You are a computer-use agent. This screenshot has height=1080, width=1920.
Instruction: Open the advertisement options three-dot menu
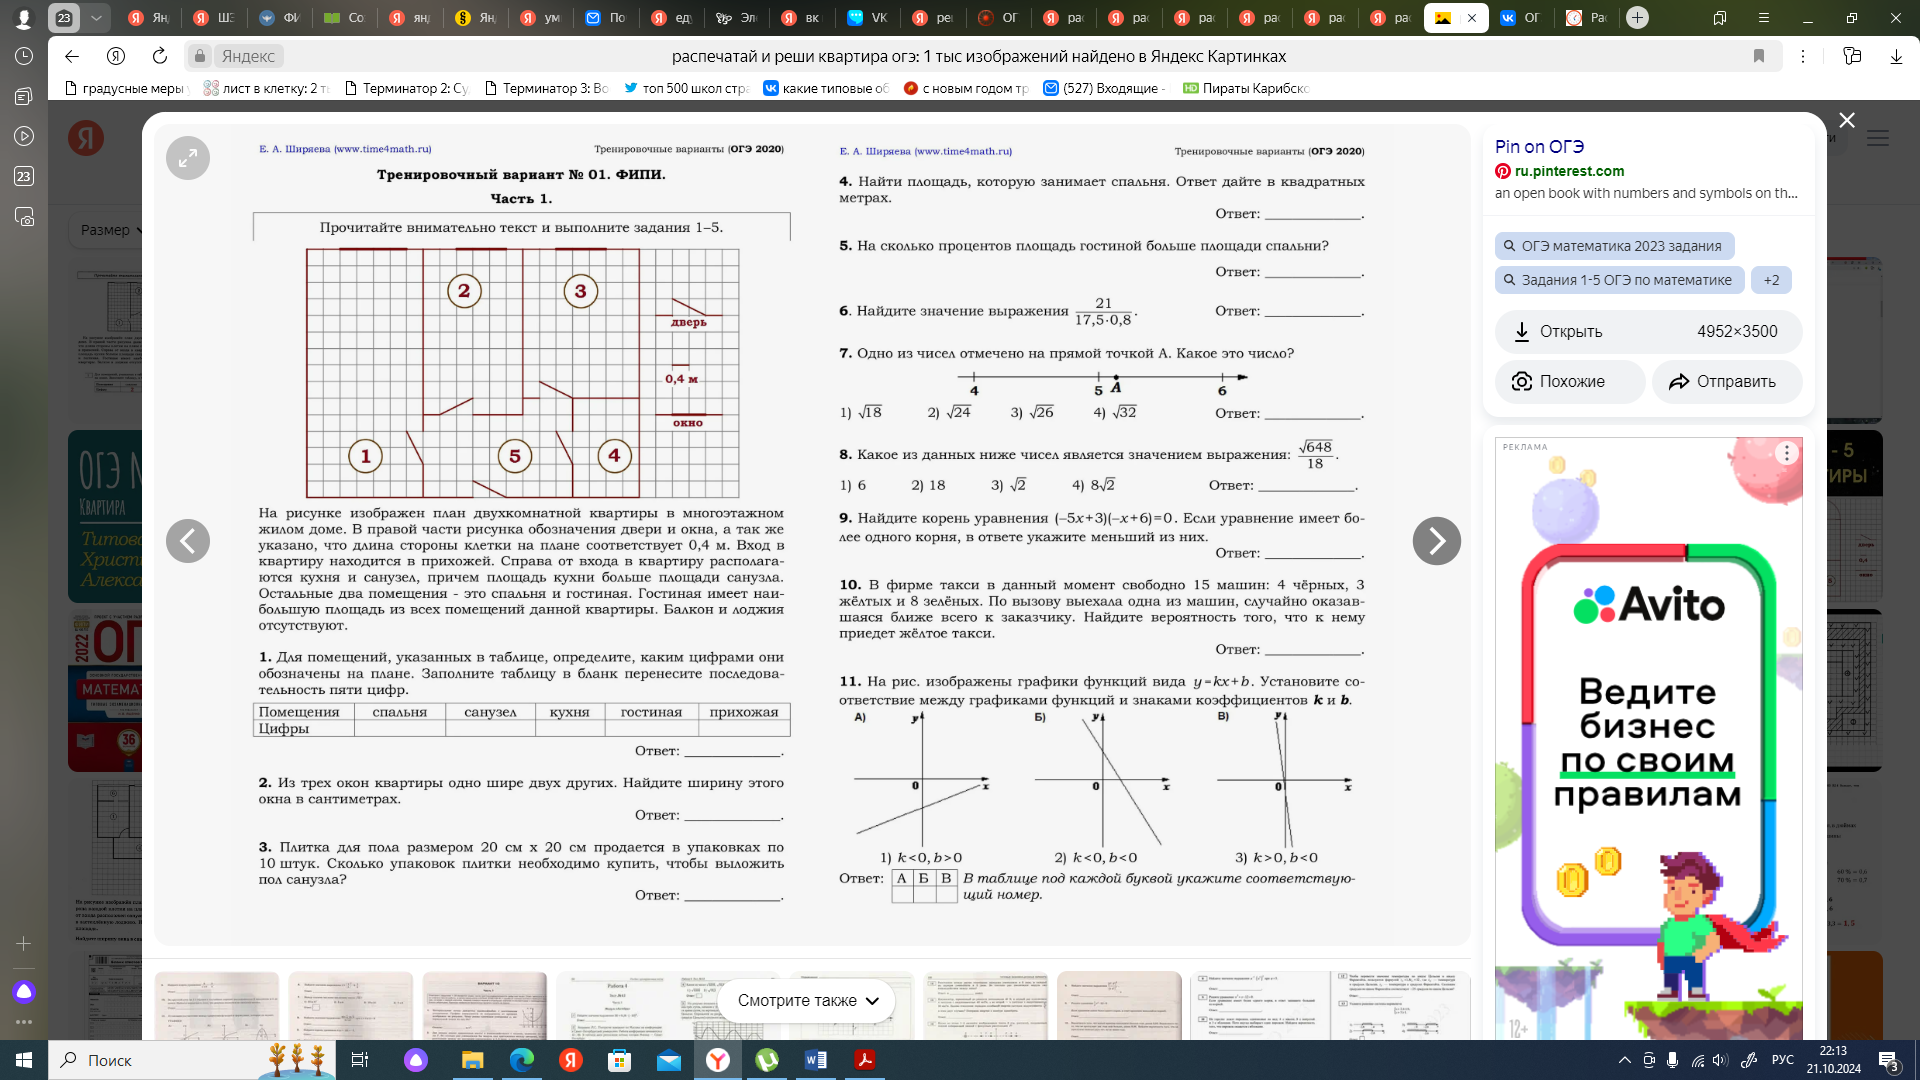point(1787,454)
